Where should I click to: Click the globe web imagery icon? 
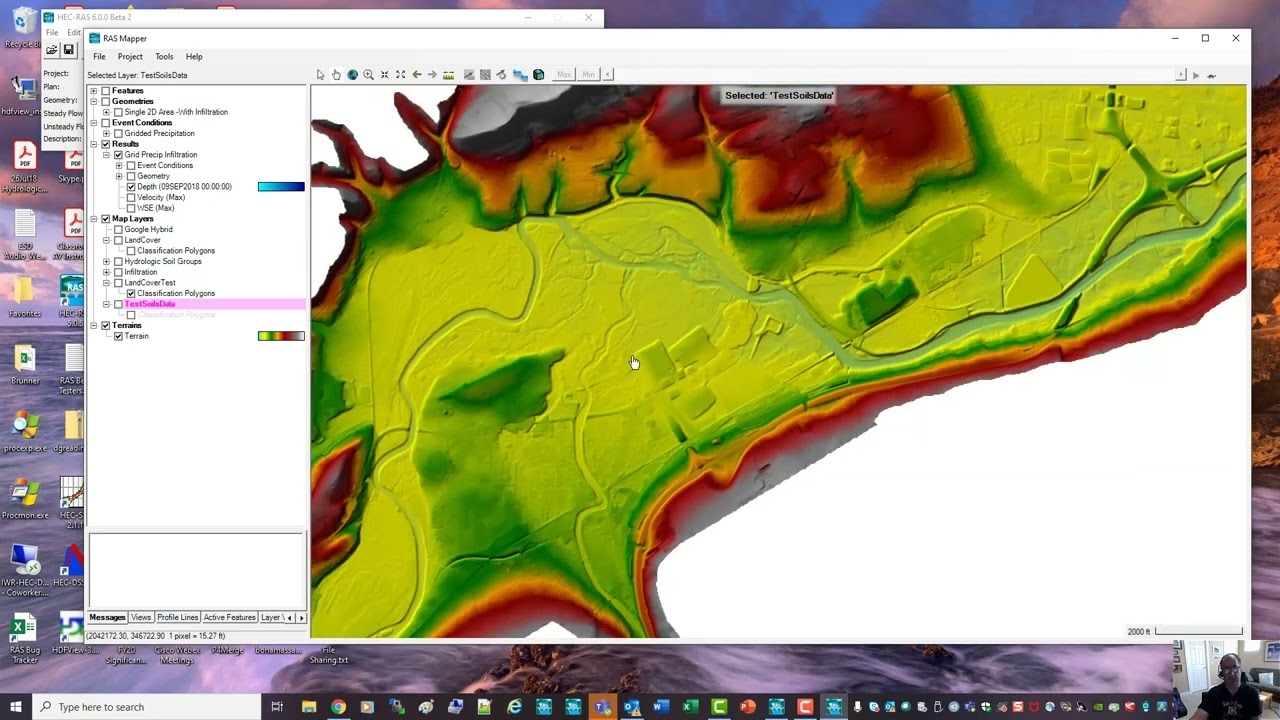pos(352,75)
